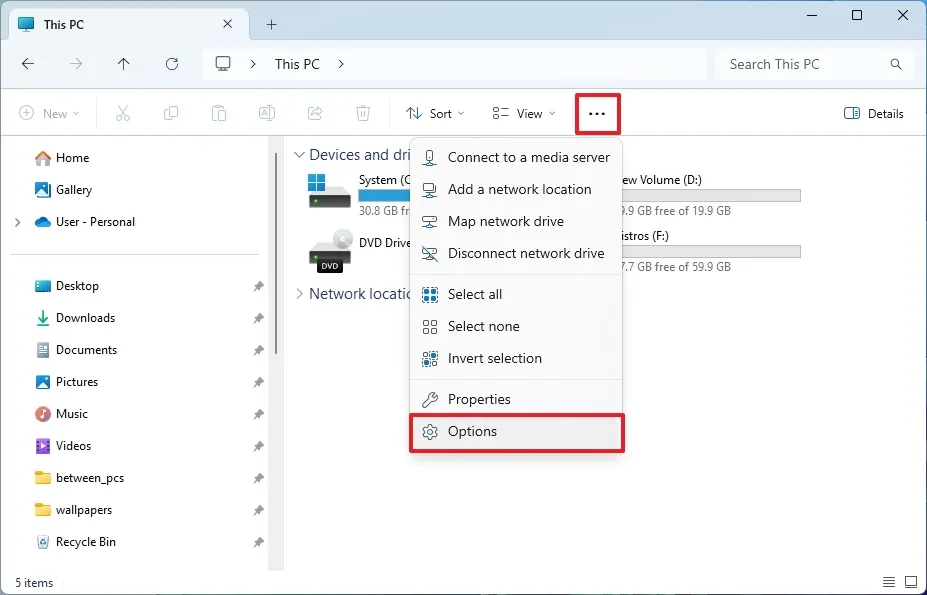Image resolution: width=927 pixels, height=595 pixels.
Task: Click the System drive usage bar
Action: (384, 196)
